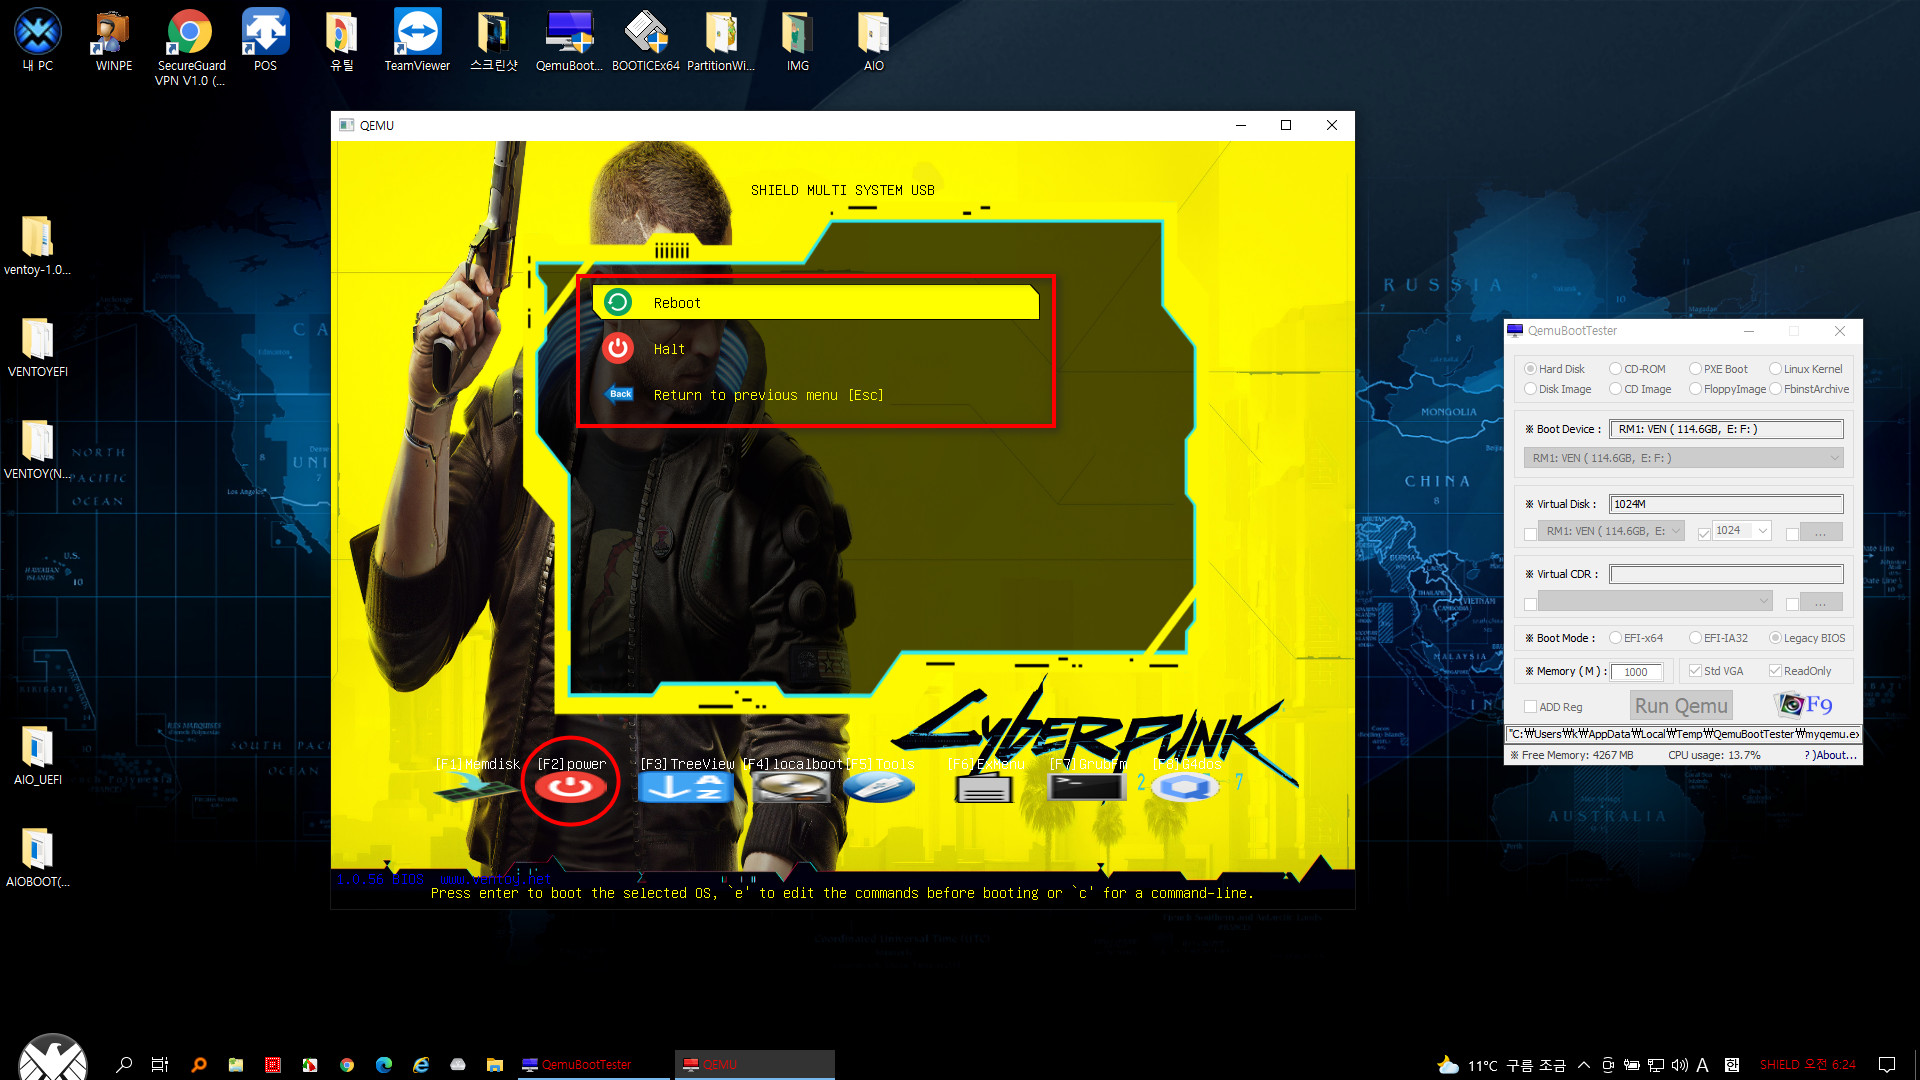Open the AIO_UEFI desktop folder
The height and width of the screenshot is (1080, 1920).
[x=37, y=755]
